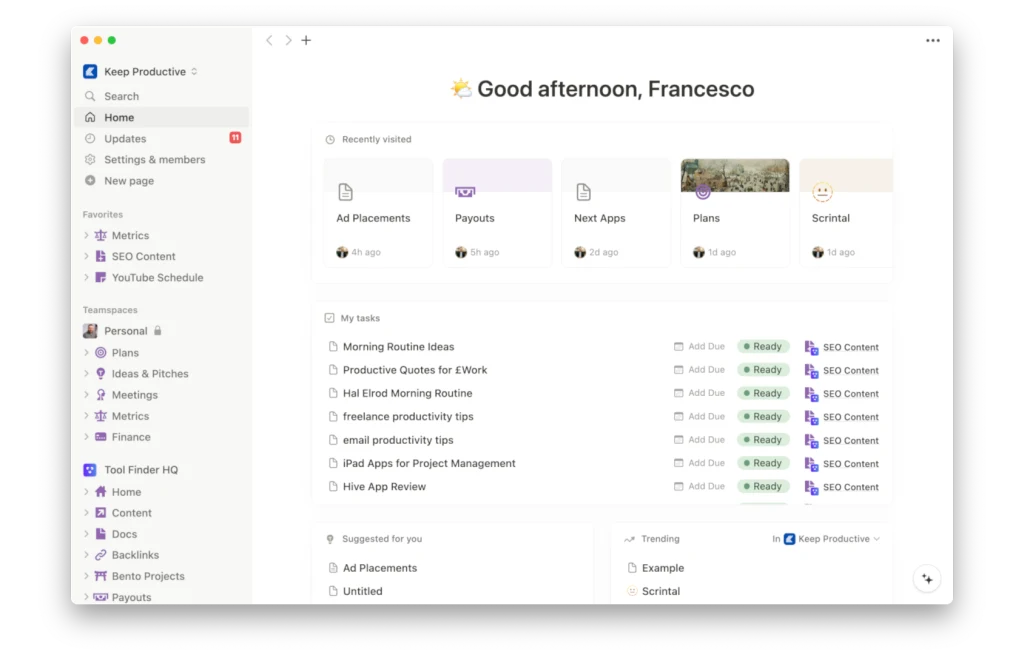
Task: Open the Trending workspace filter dropdown
Action: tap(826, 539)
